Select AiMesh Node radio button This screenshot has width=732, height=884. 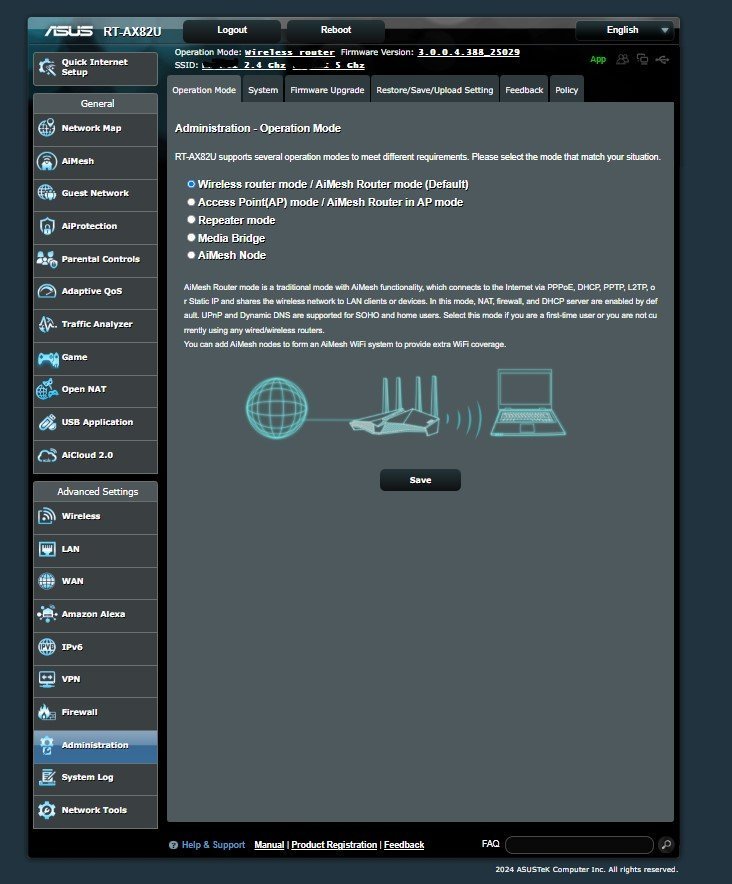coord(191,255)
